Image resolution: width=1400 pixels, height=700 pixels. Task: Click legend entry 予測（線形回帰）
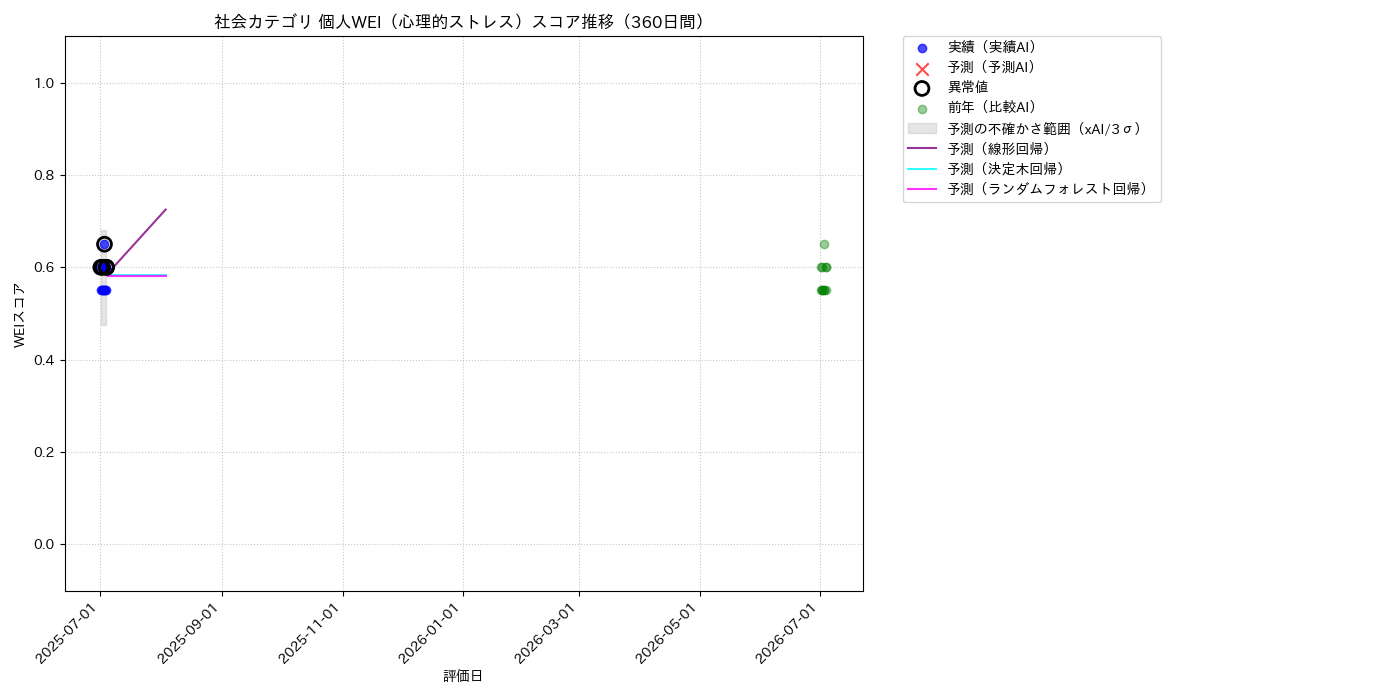[999, 148]
